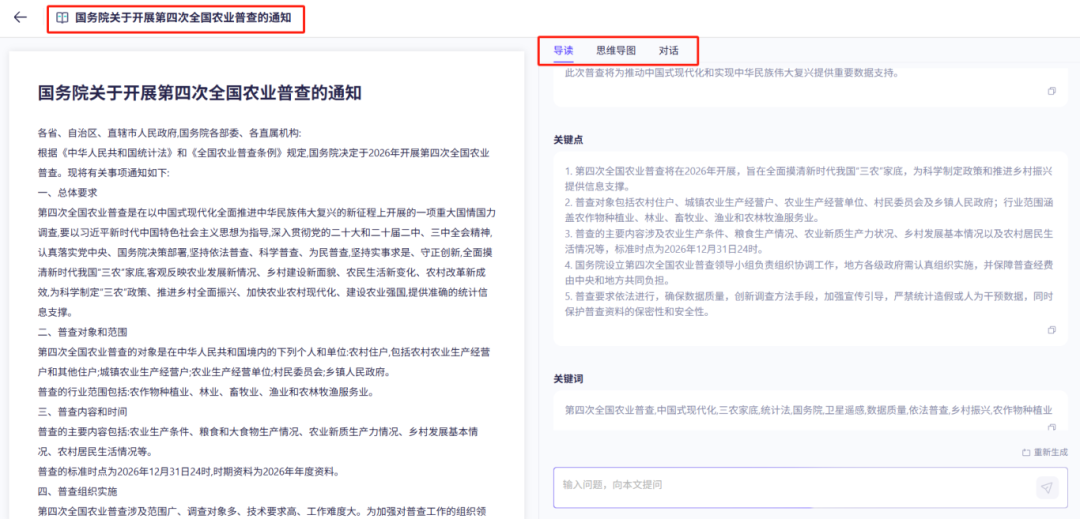The height and width of the screenshot is (519, 1080).
Task: Switch to the 导读 tab
Action: point(563,51)
